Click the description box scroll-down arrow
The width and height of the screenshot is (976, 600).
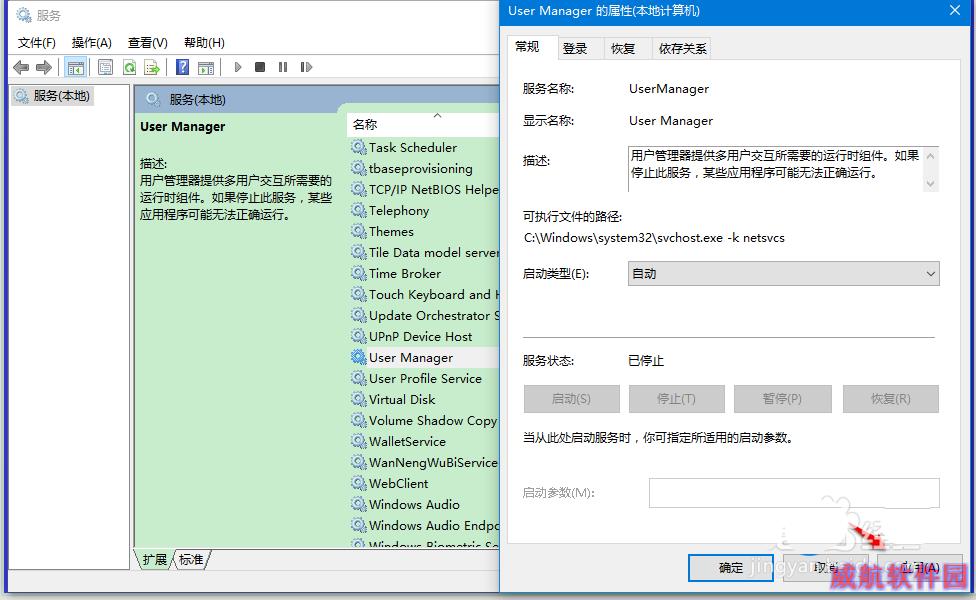tap(931, 183)
